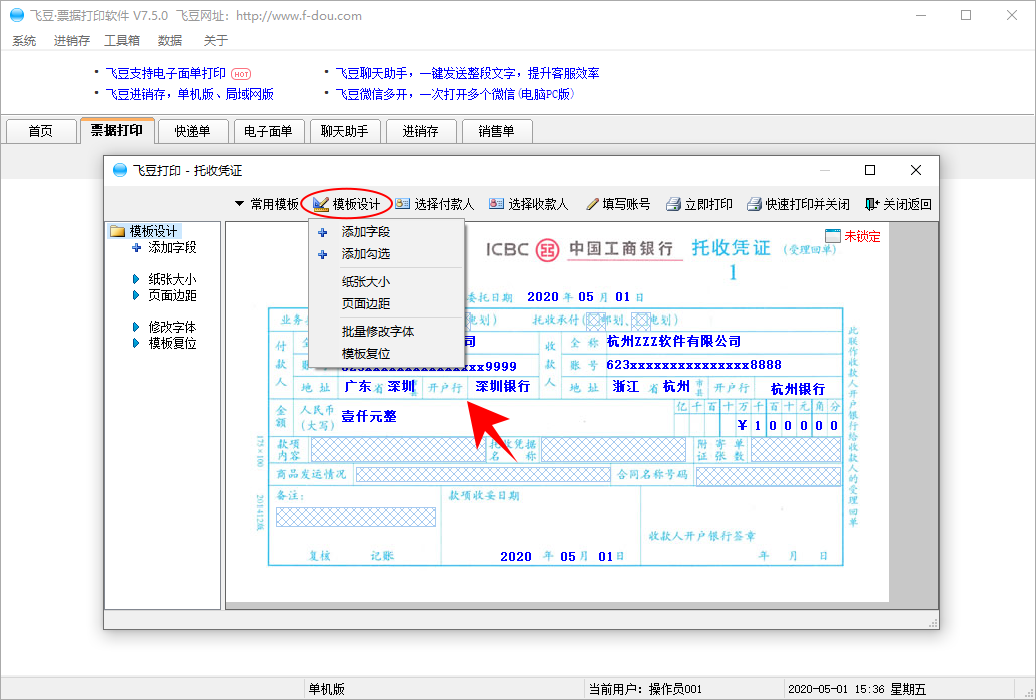Click the 壹仟元整 amount in words

[369, 416]
